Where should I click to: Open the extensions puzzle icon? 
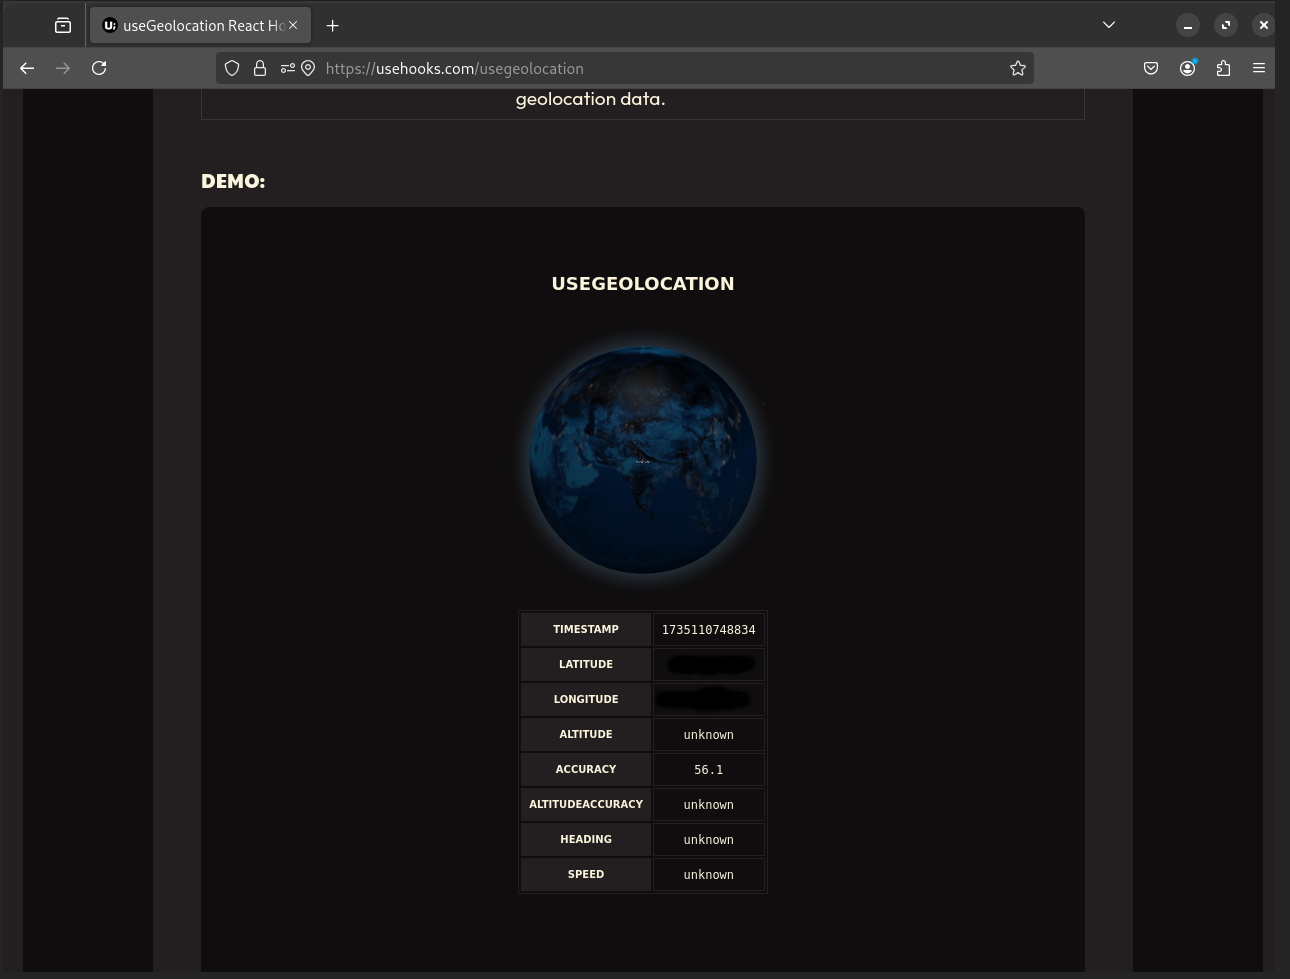tap(1223, 68)
